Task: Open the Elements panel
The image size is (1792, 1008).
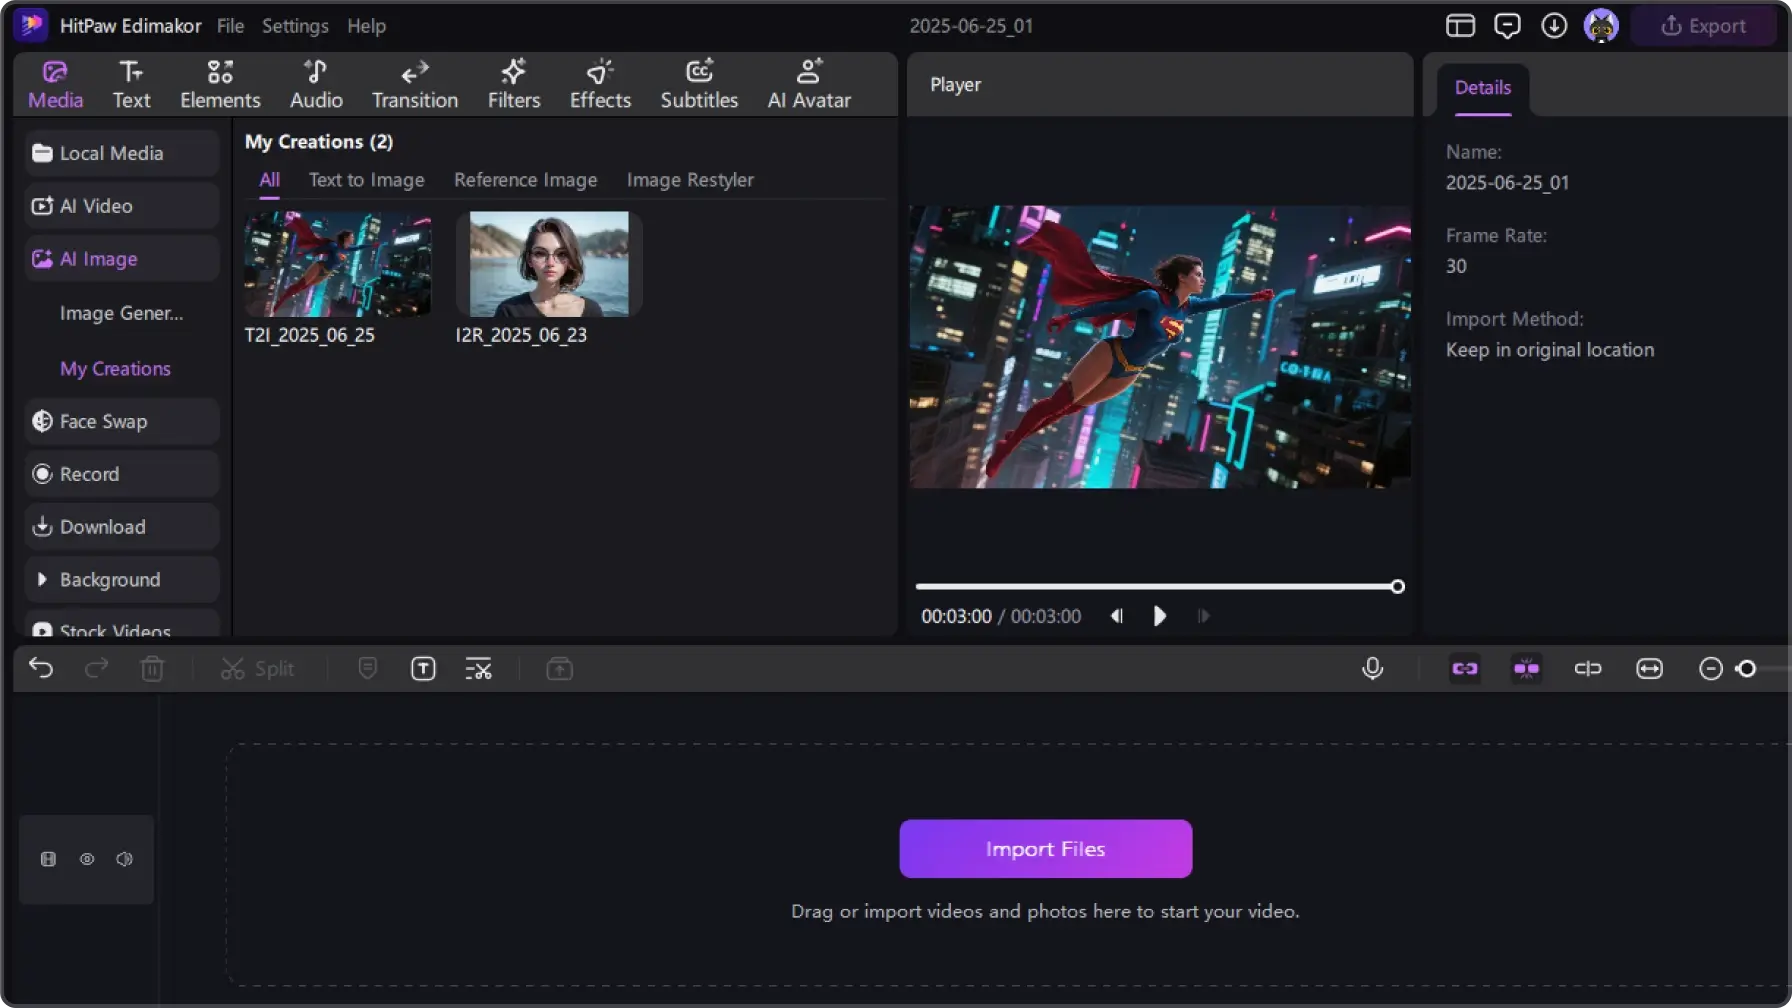Action: (220, 84)
